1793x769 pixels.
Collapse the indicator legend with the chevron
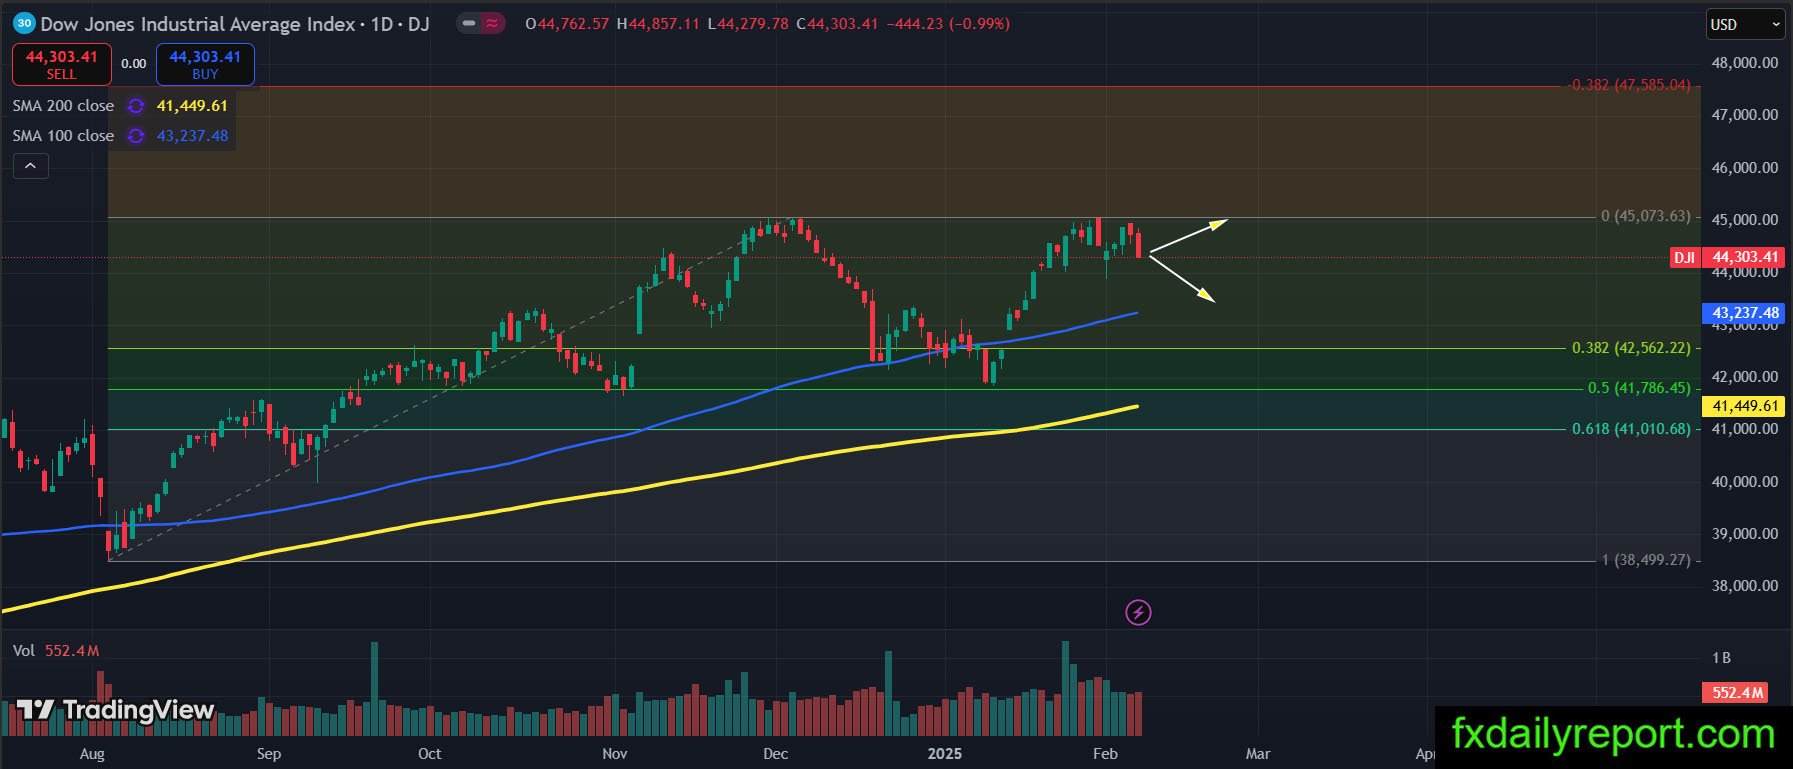click(x=30, y=166)
